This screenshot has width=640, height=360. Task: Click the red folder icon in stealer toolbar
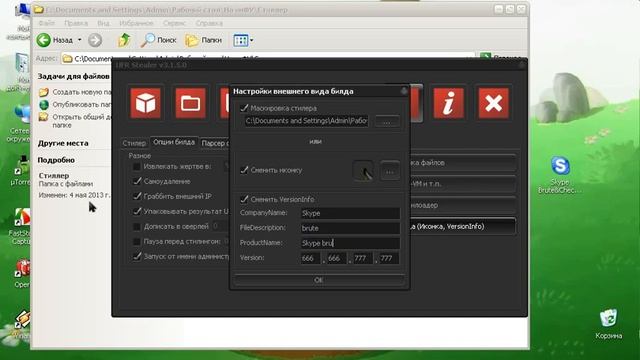click(x=191, y=103)
